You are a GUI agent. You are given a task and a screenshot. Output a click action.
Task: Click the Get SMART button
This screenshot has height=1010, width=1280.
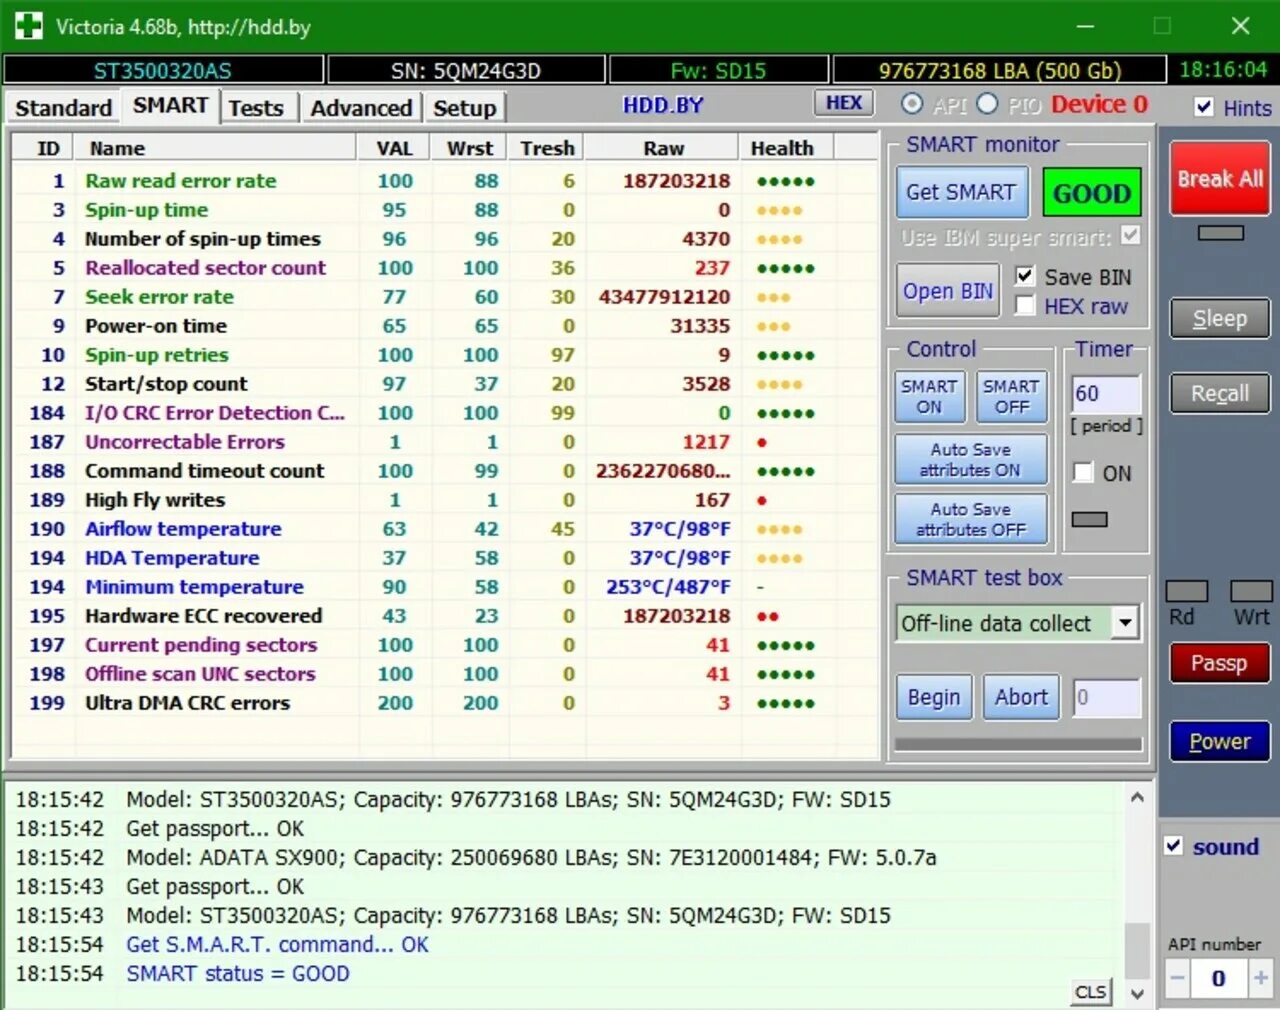tap(961, 192)
